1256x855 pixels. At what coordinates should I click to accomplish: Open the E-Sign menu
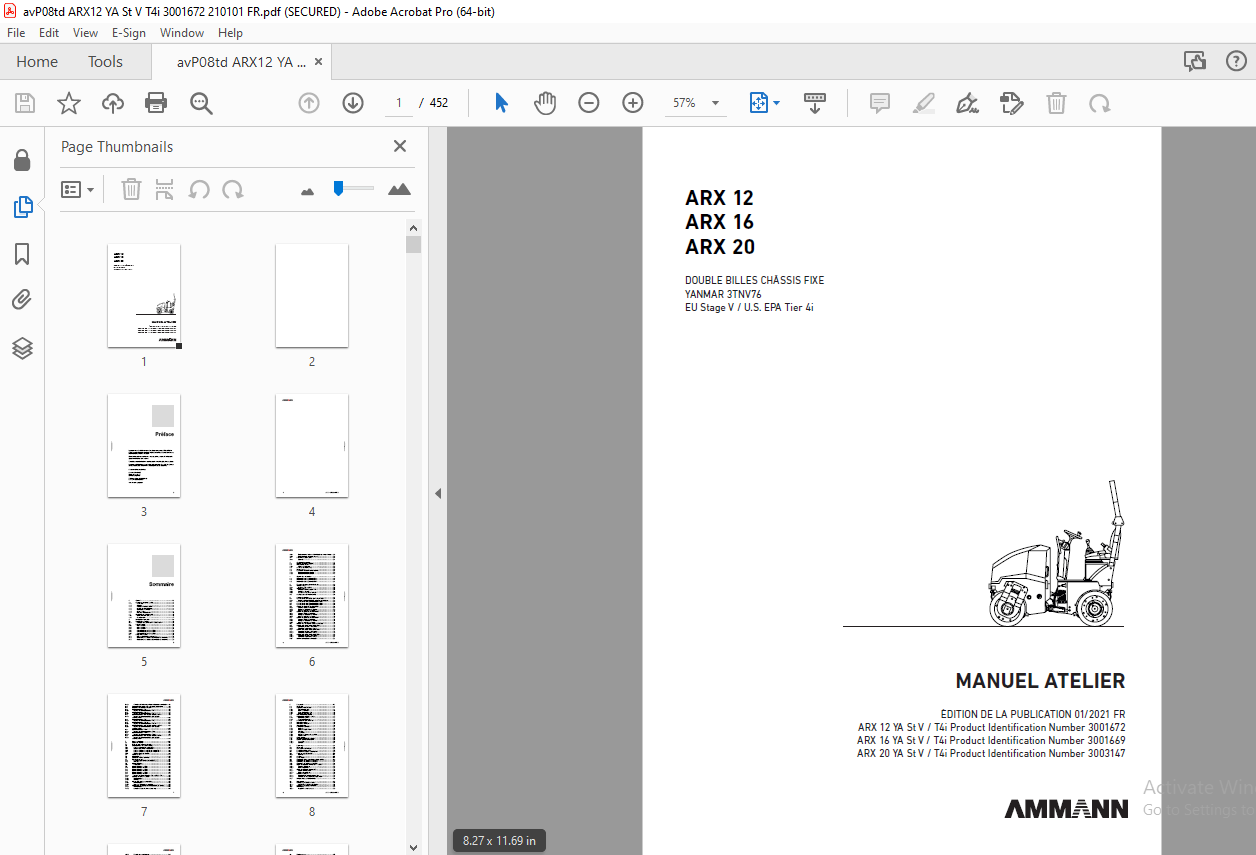pyautogui.click(x=130, y=33)
